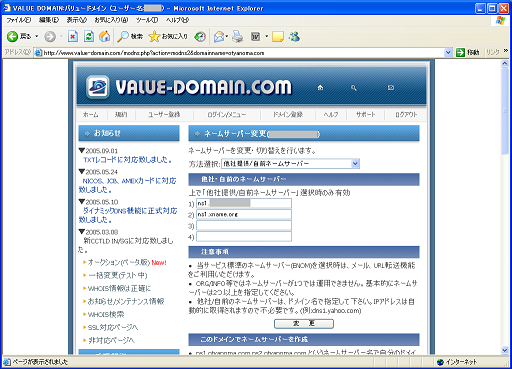
Task: Click the Internet zone globe in status bar
Action: click(x=440, y=362)
